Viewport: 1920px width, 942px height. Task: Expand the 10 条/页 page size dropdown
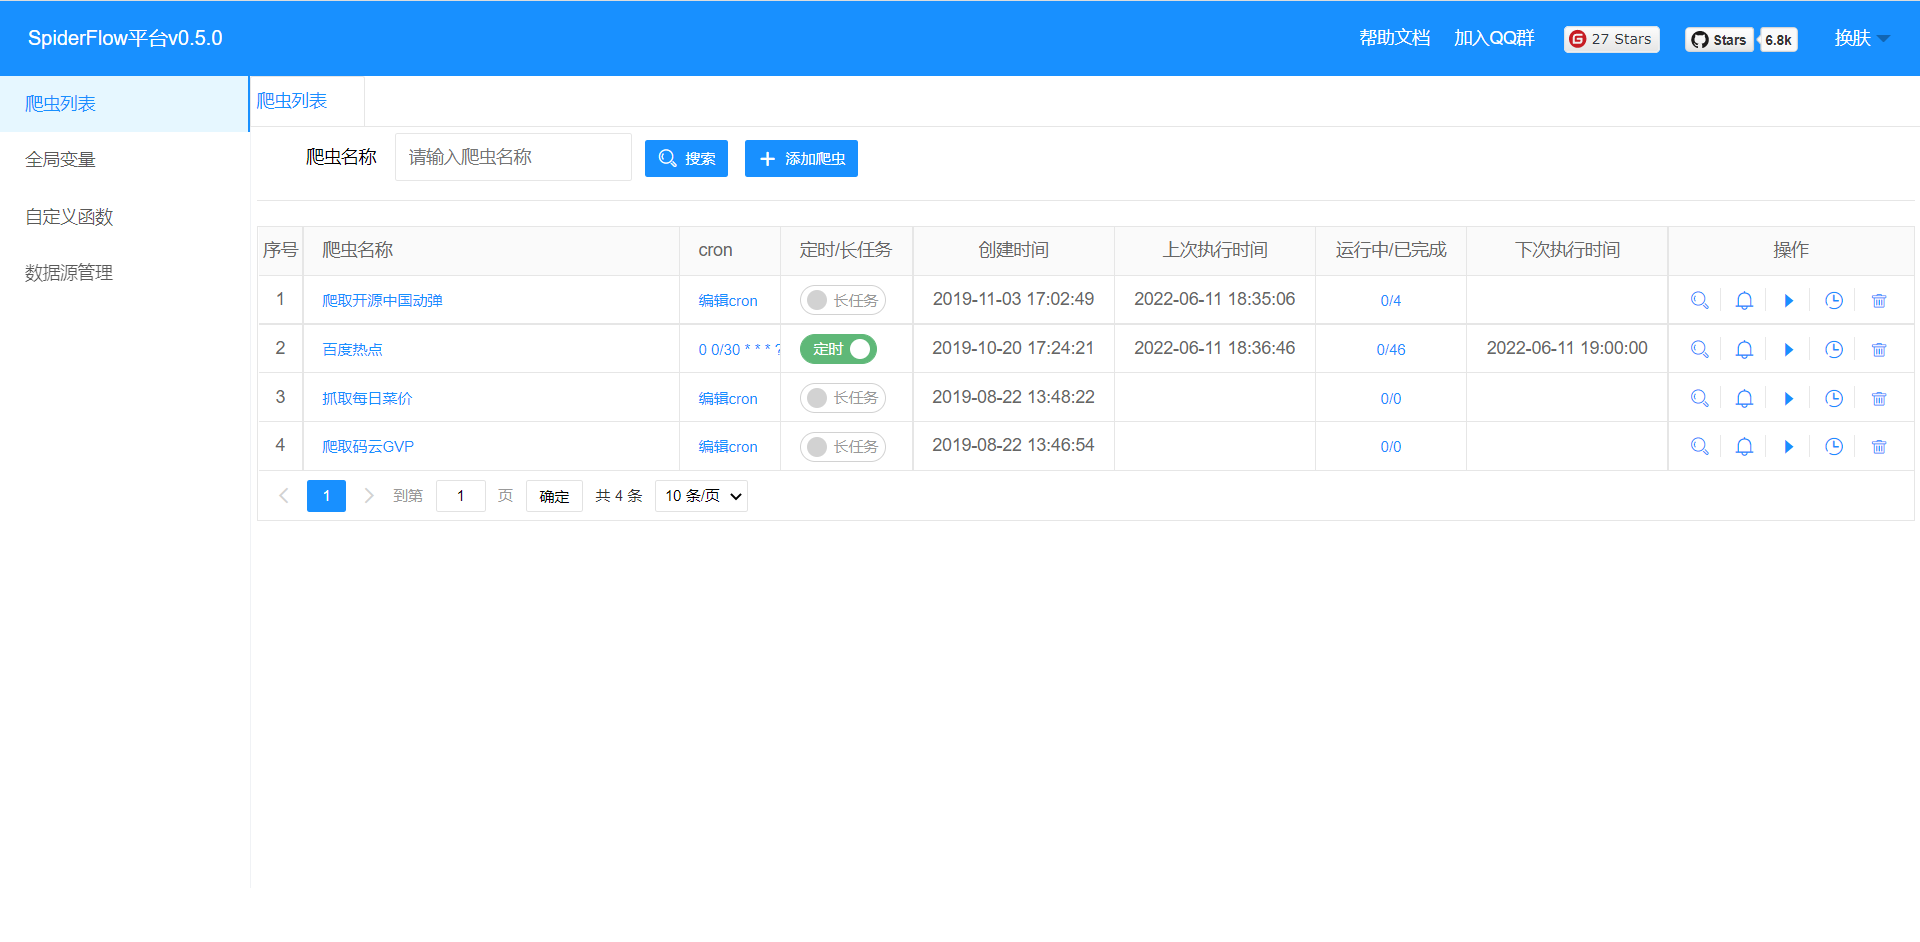(x=701, y=496)
